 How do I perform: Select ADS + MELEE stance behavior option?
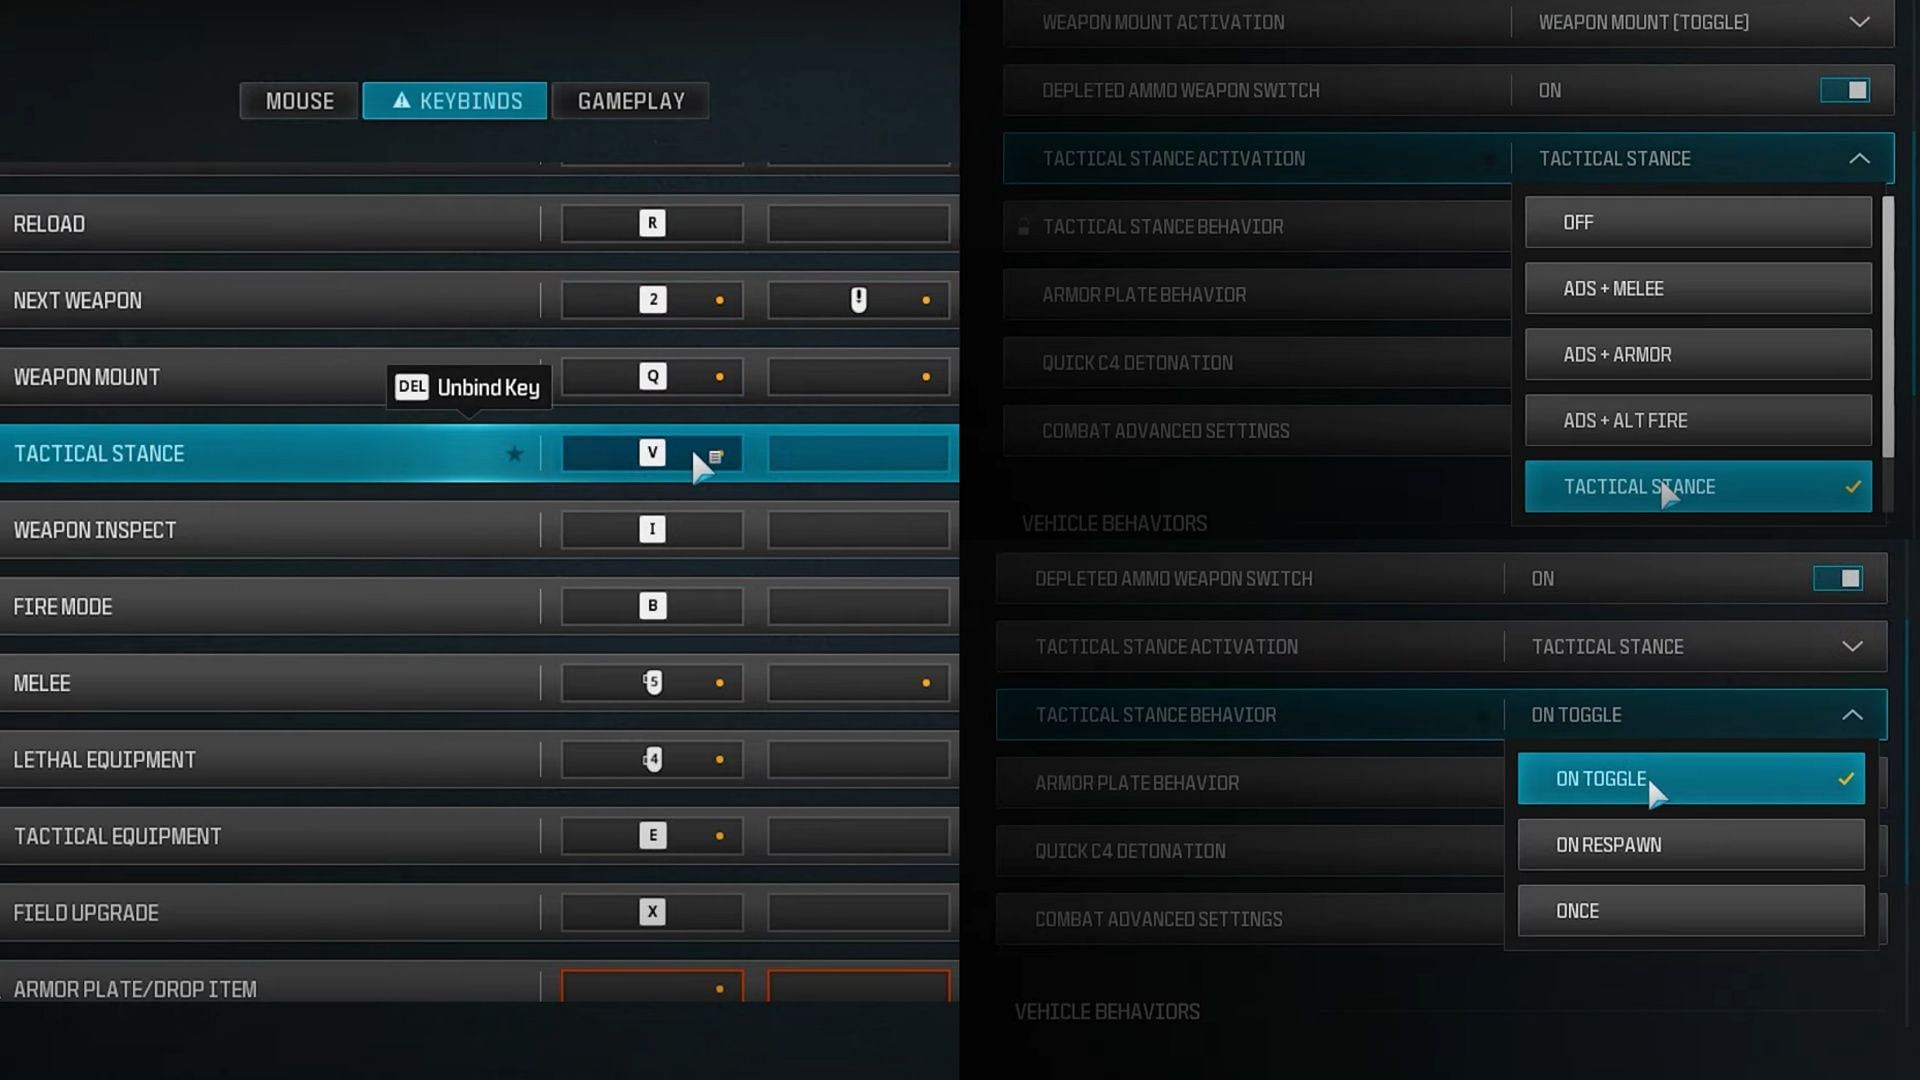pyautogui.click(x=1698, y=287)
